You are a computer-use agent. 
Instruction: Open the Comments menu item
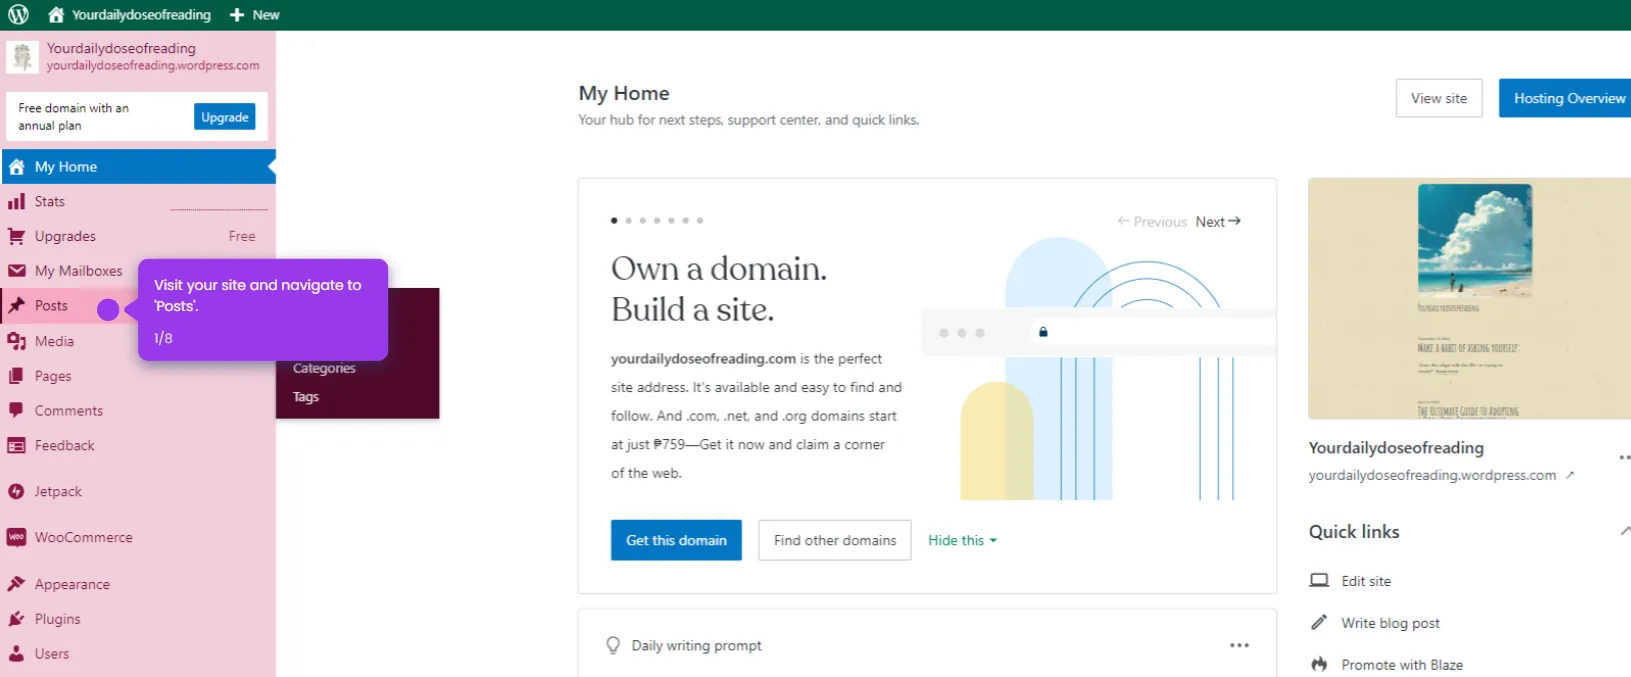point(138,411)
